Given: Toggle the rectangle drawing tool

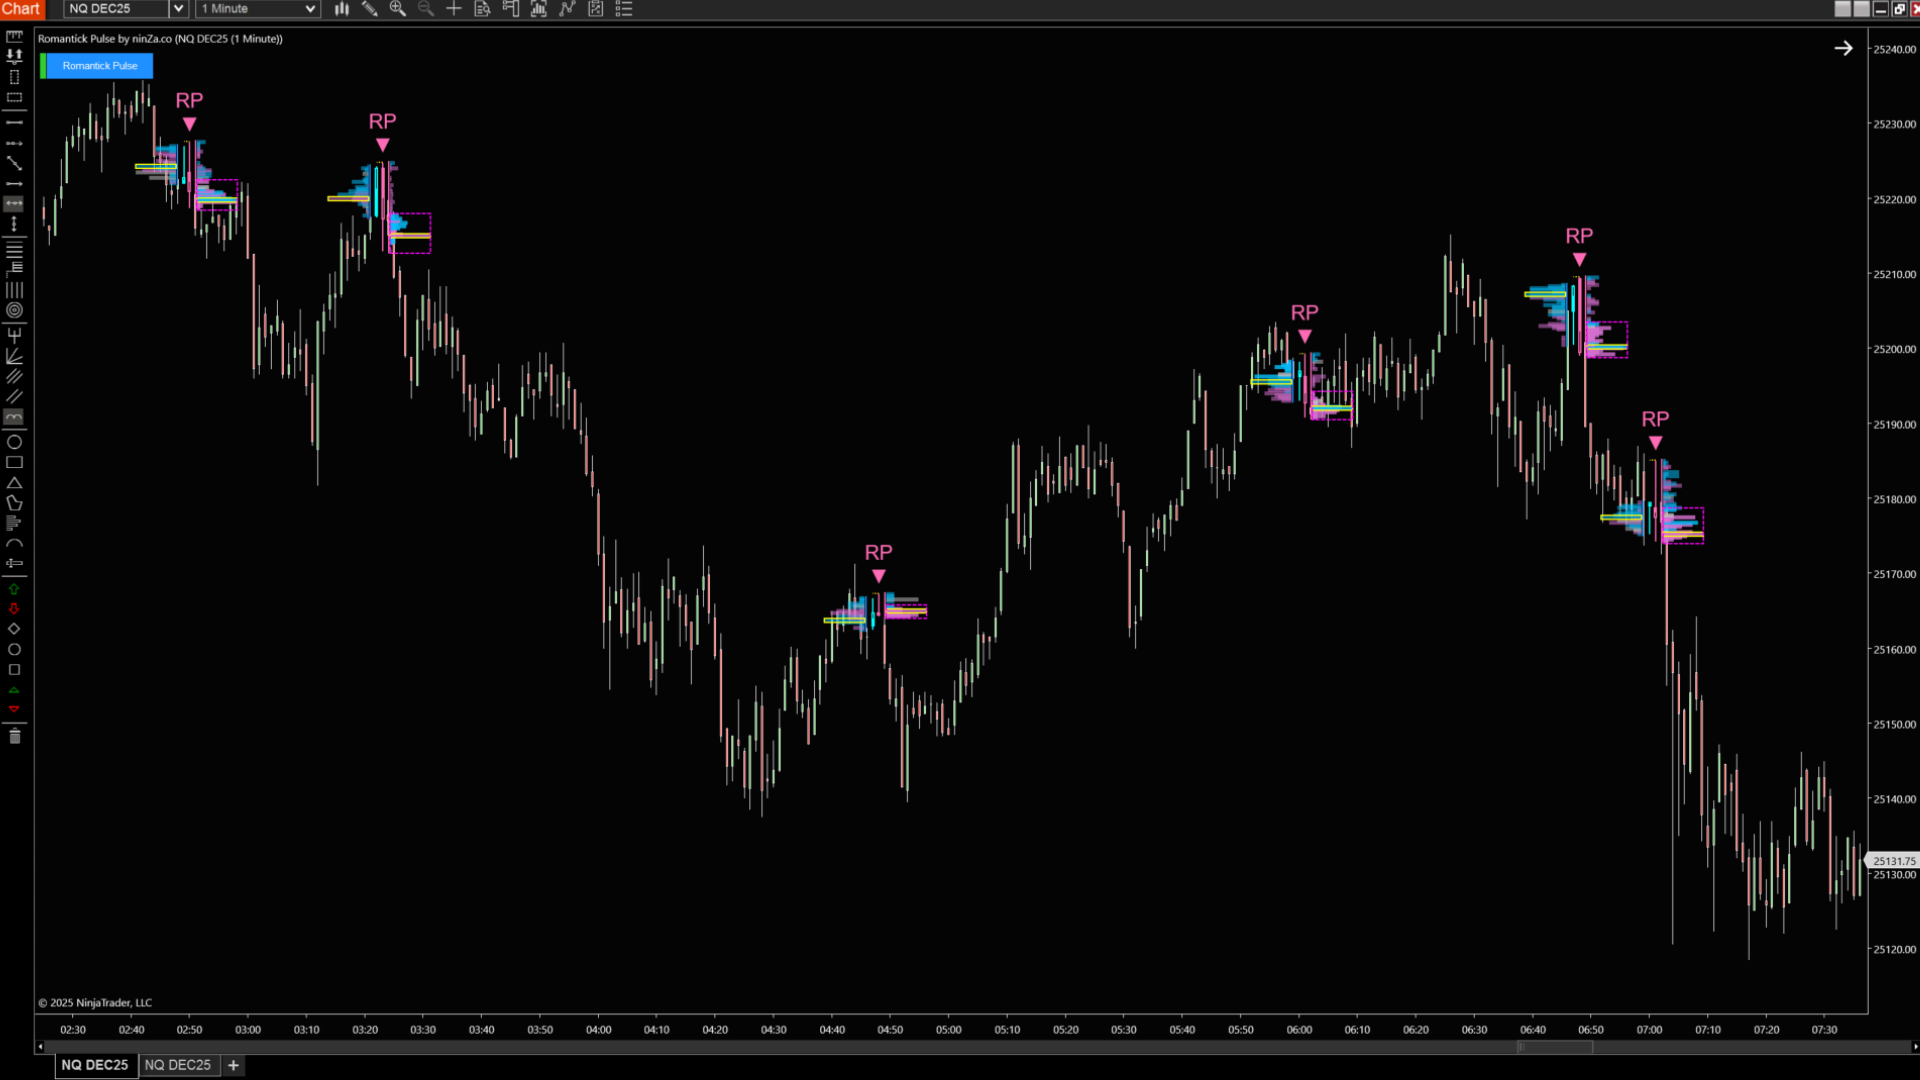Looking at the screenshot, I should point(14,462).
